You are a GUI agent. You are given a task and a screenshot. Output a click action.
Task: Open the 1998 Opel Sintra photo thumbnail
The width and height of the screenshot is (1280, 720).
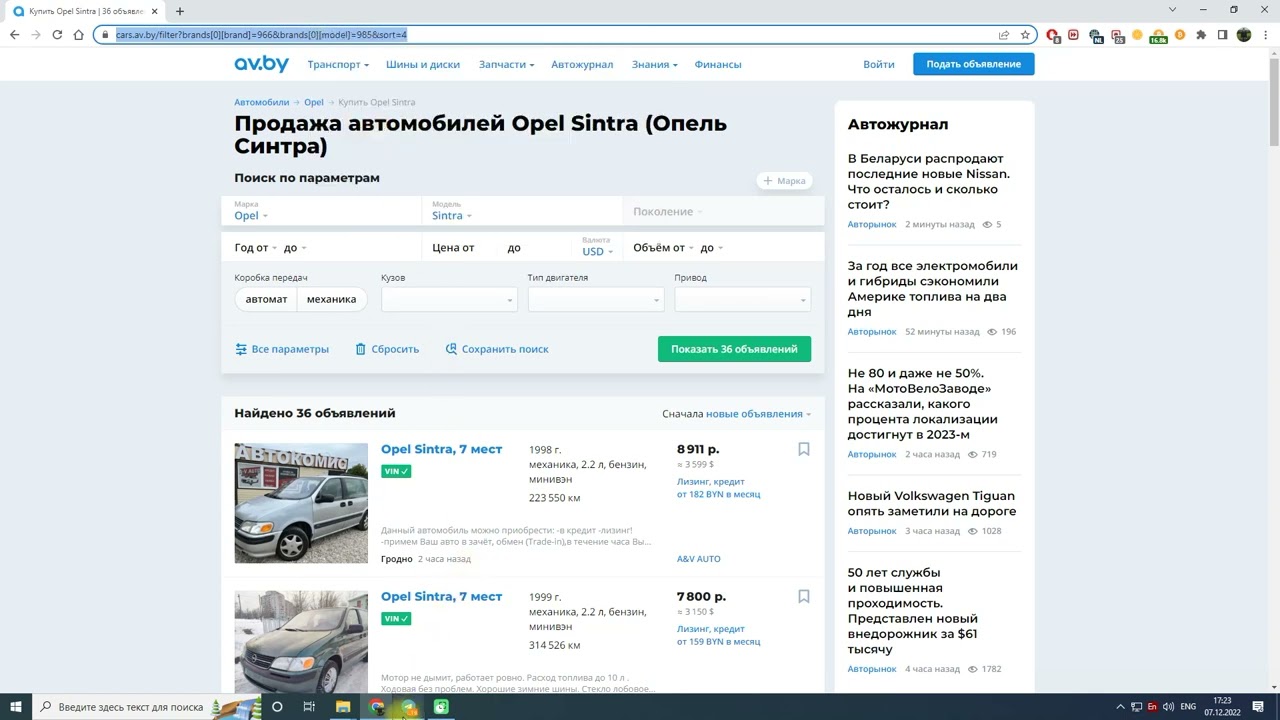pyautogui.click(x=301, y=503)
